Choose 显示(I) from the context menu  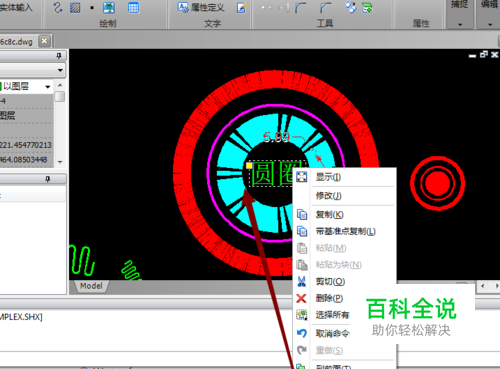pos(344,177)
